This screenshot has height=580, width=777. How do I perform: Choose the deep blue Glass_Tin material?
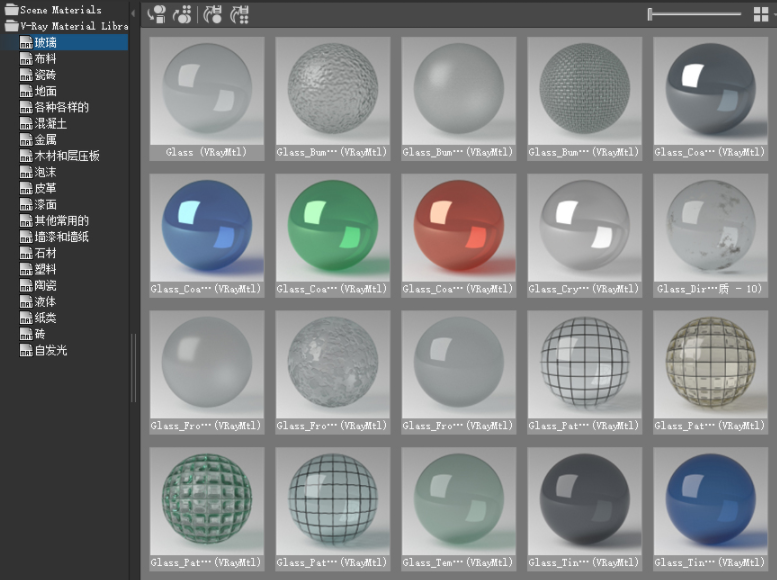(x=710, y=509)
